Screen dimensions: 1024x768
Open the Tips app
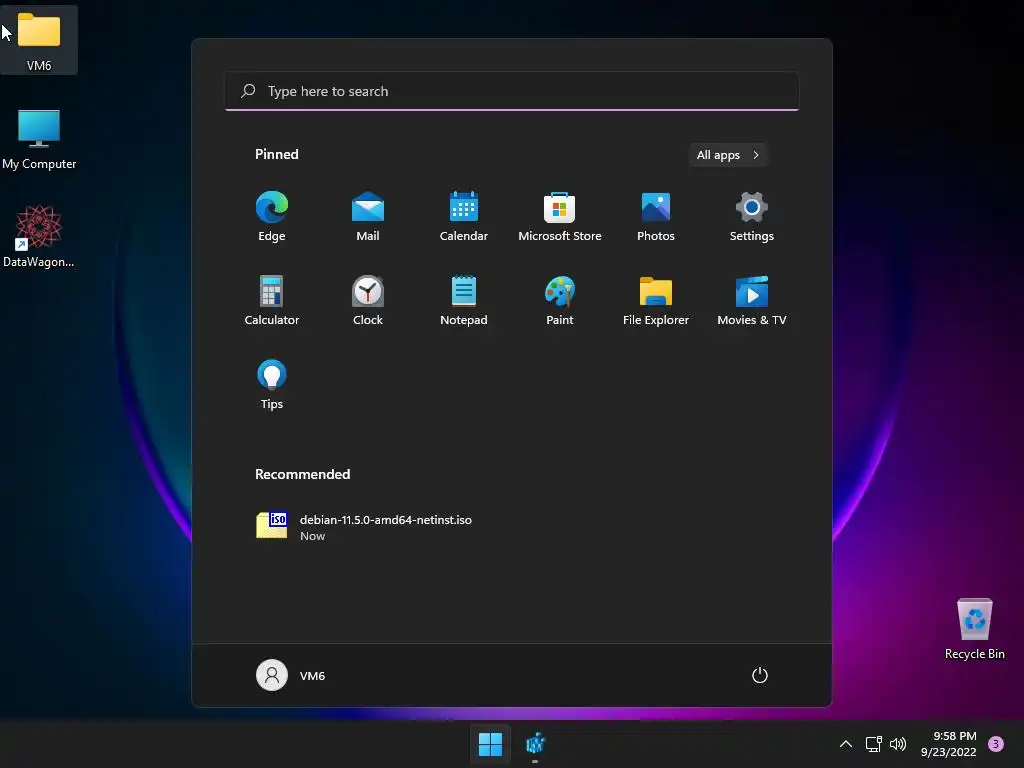tap(272, 384)
